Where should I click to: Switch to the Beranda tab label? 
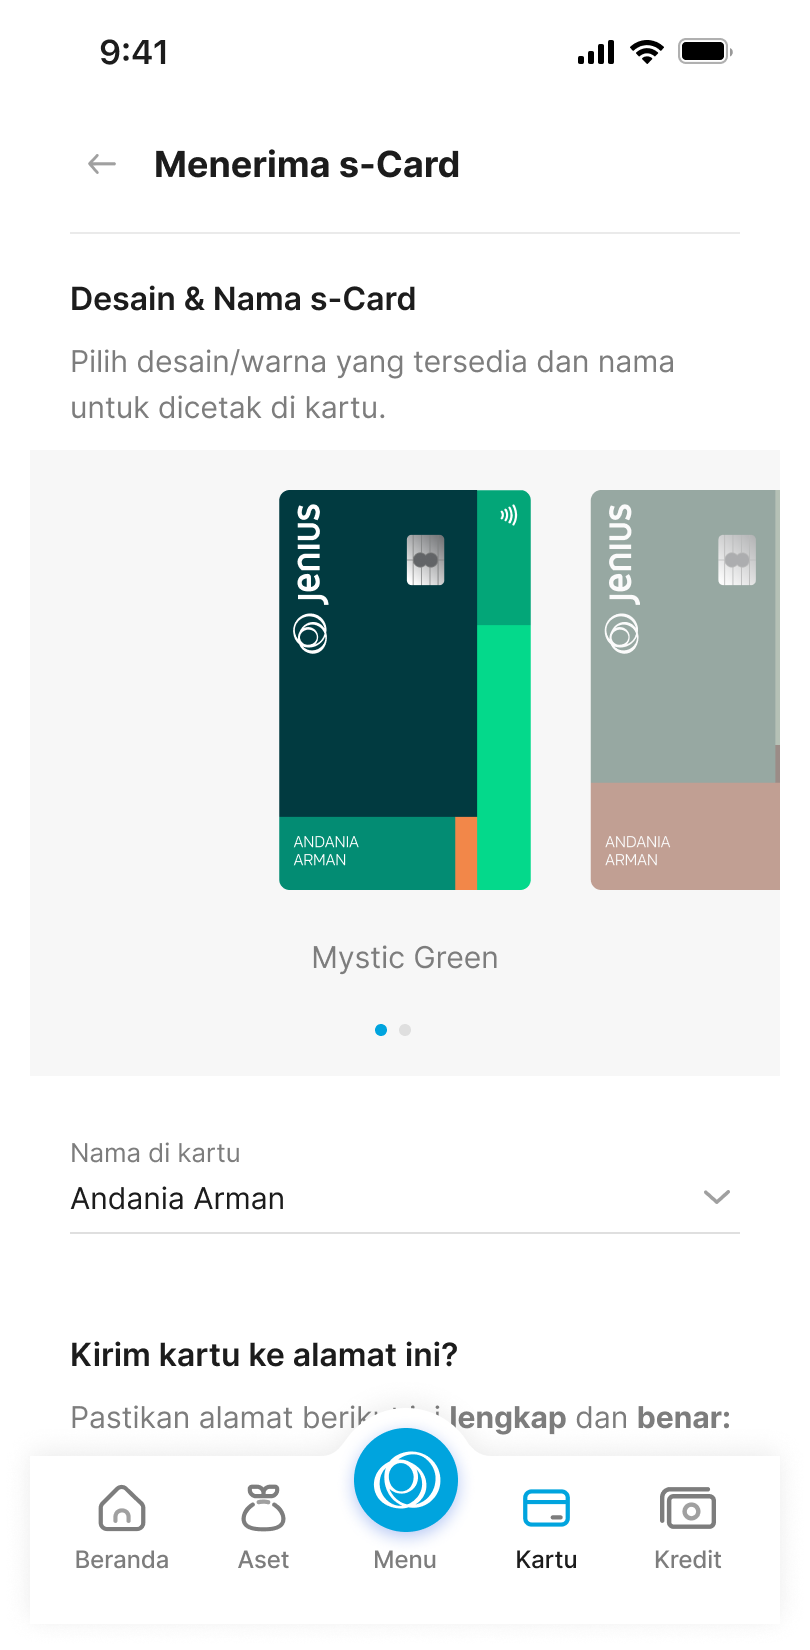[122, 1560]
